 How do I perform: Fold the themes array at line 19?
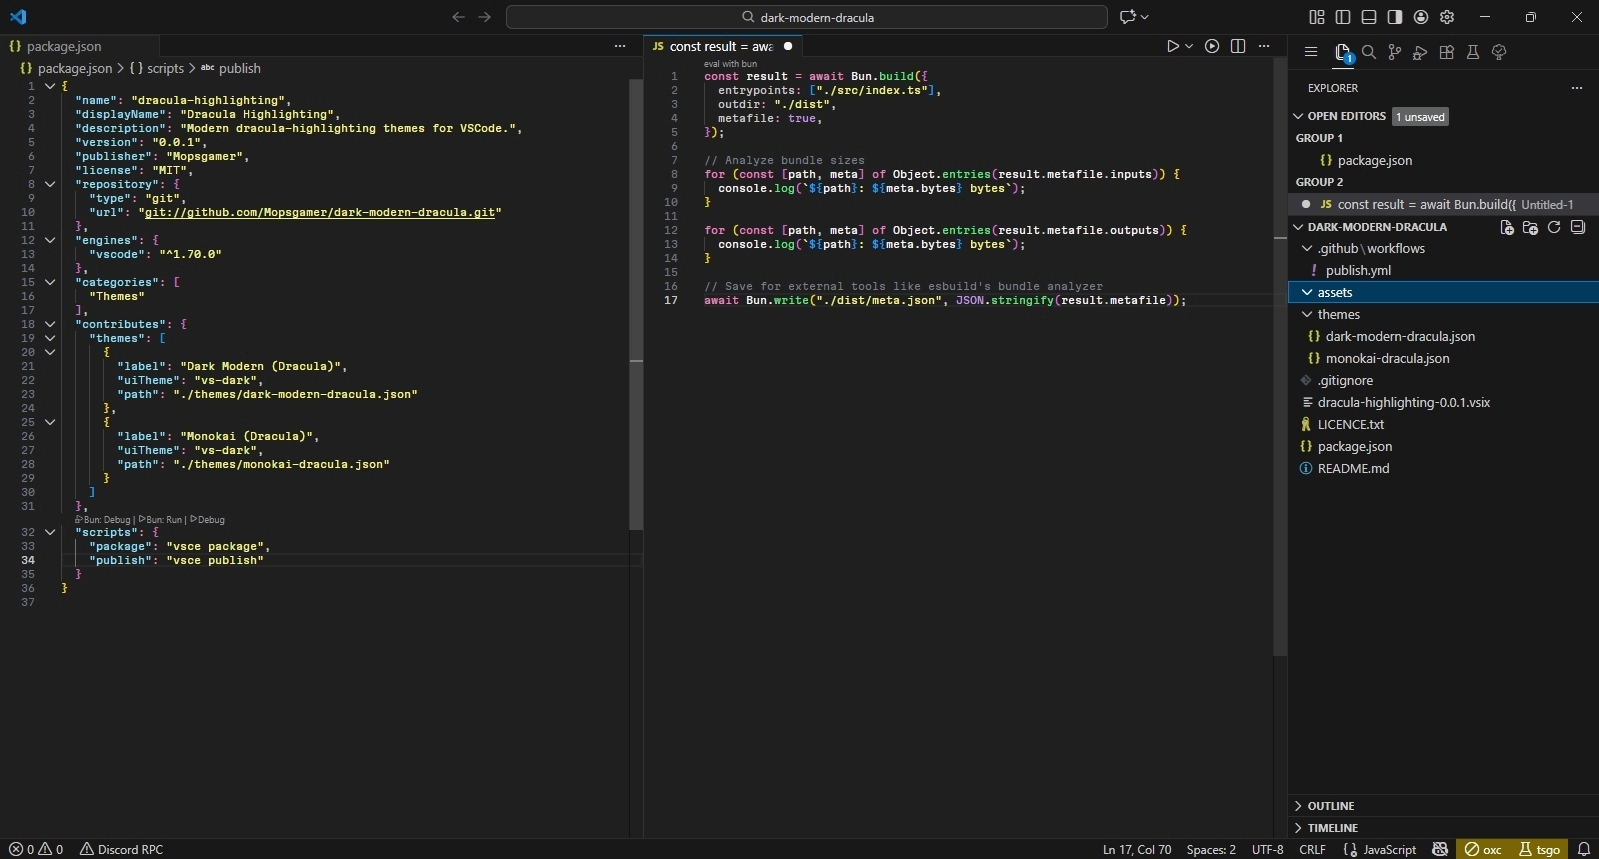click(50, 338)
